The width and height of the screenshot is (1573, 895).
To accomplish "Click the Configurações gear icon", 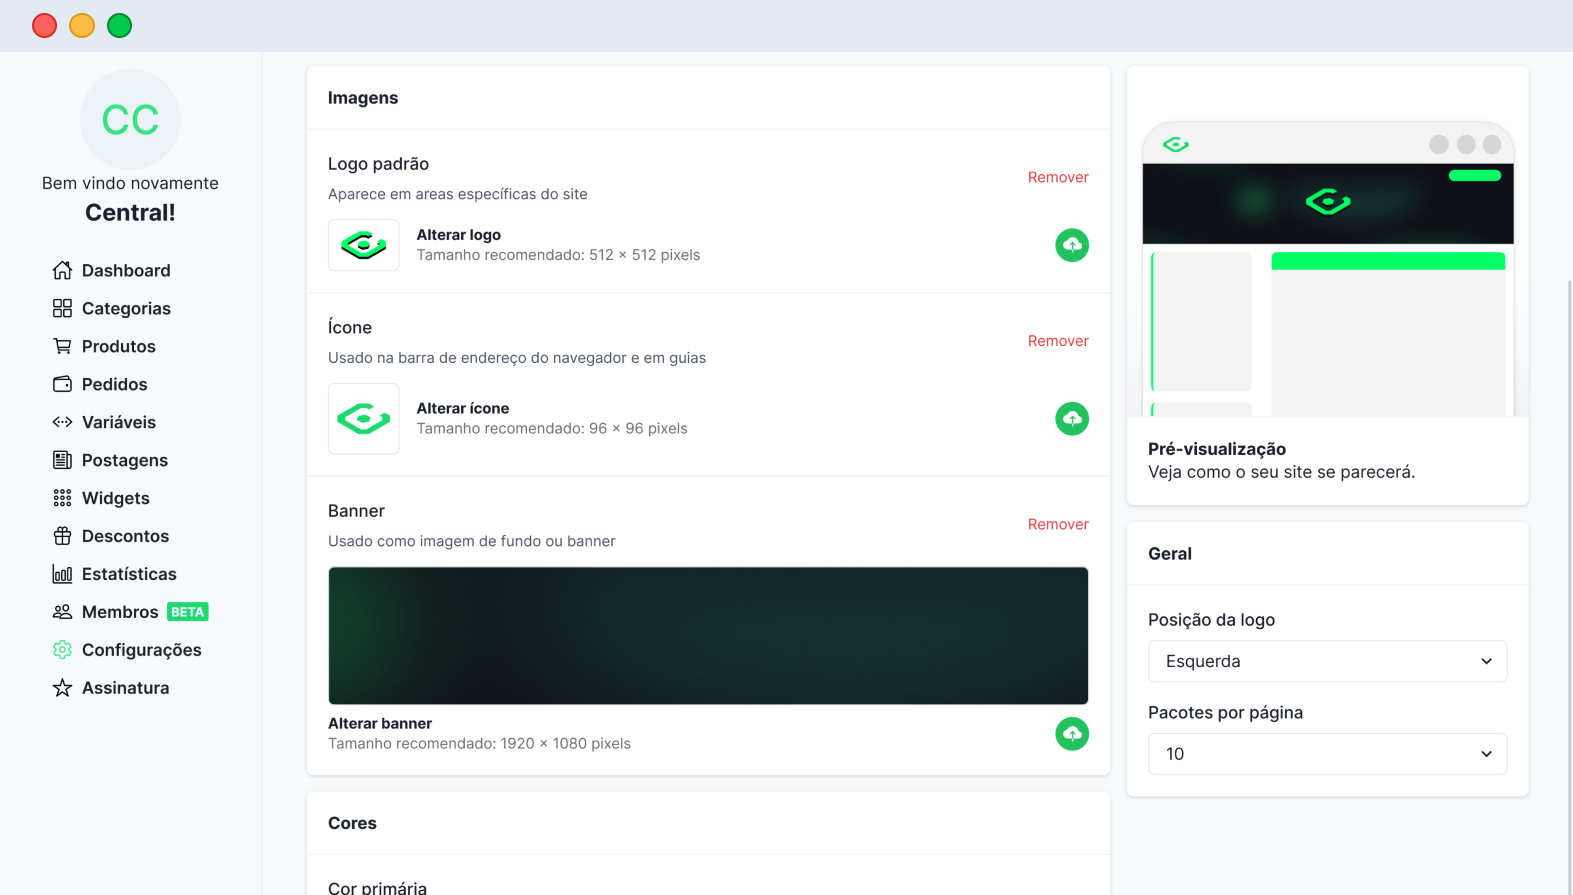I will (x=62, y=650).
